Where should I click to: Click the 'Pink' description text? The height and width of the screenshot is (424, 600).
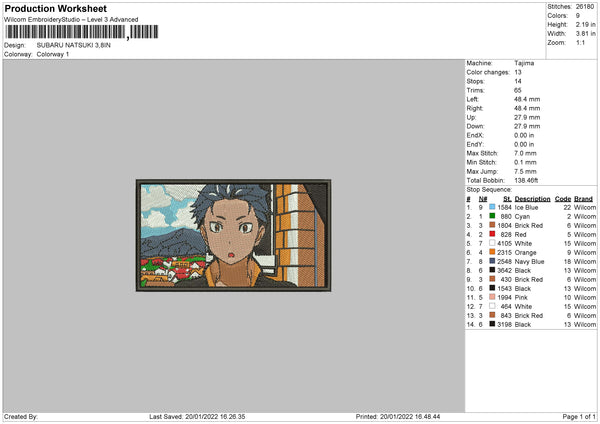521,298
